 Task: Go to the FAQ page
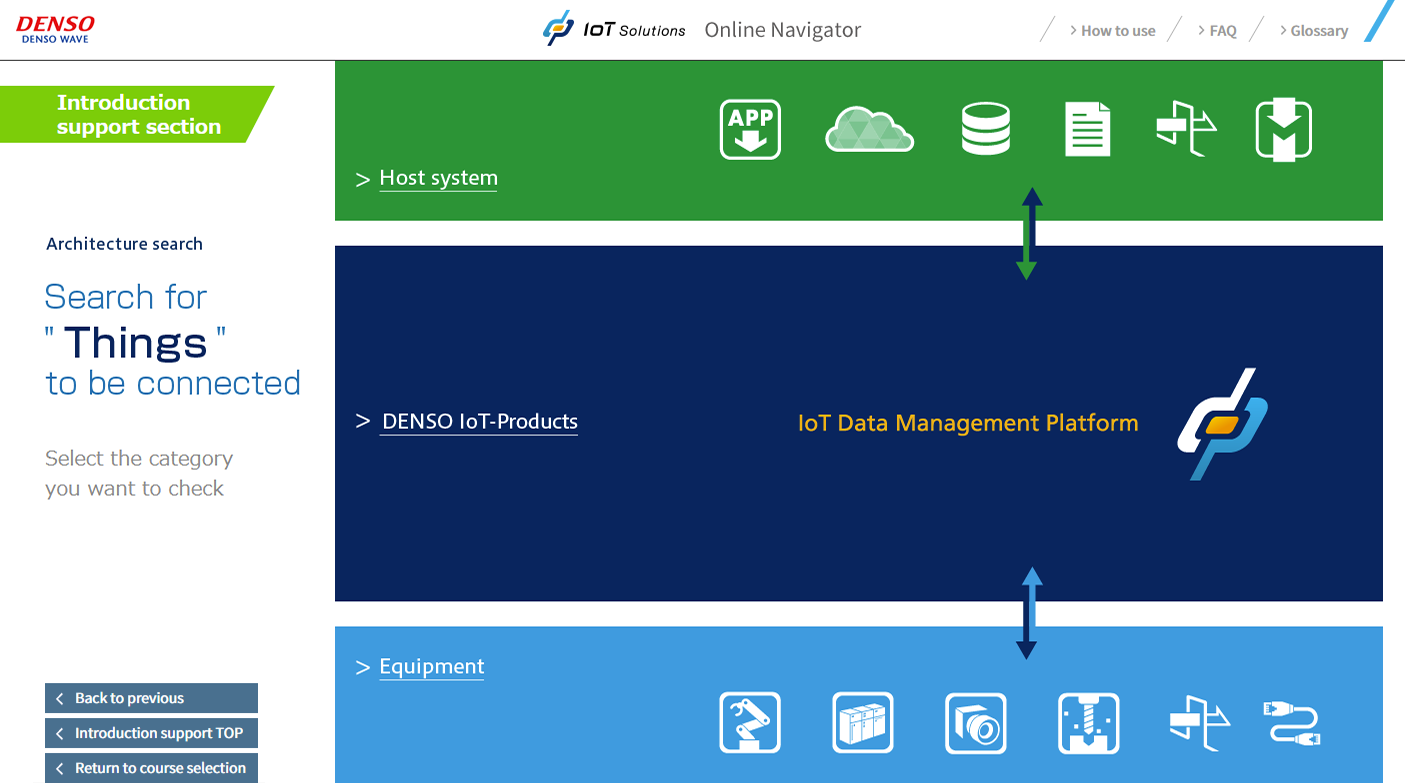click(x=1222, y=31)
